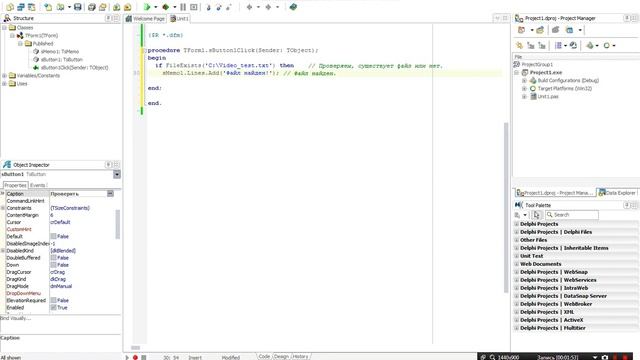Pin the Structure panel with pushpin

108,18
